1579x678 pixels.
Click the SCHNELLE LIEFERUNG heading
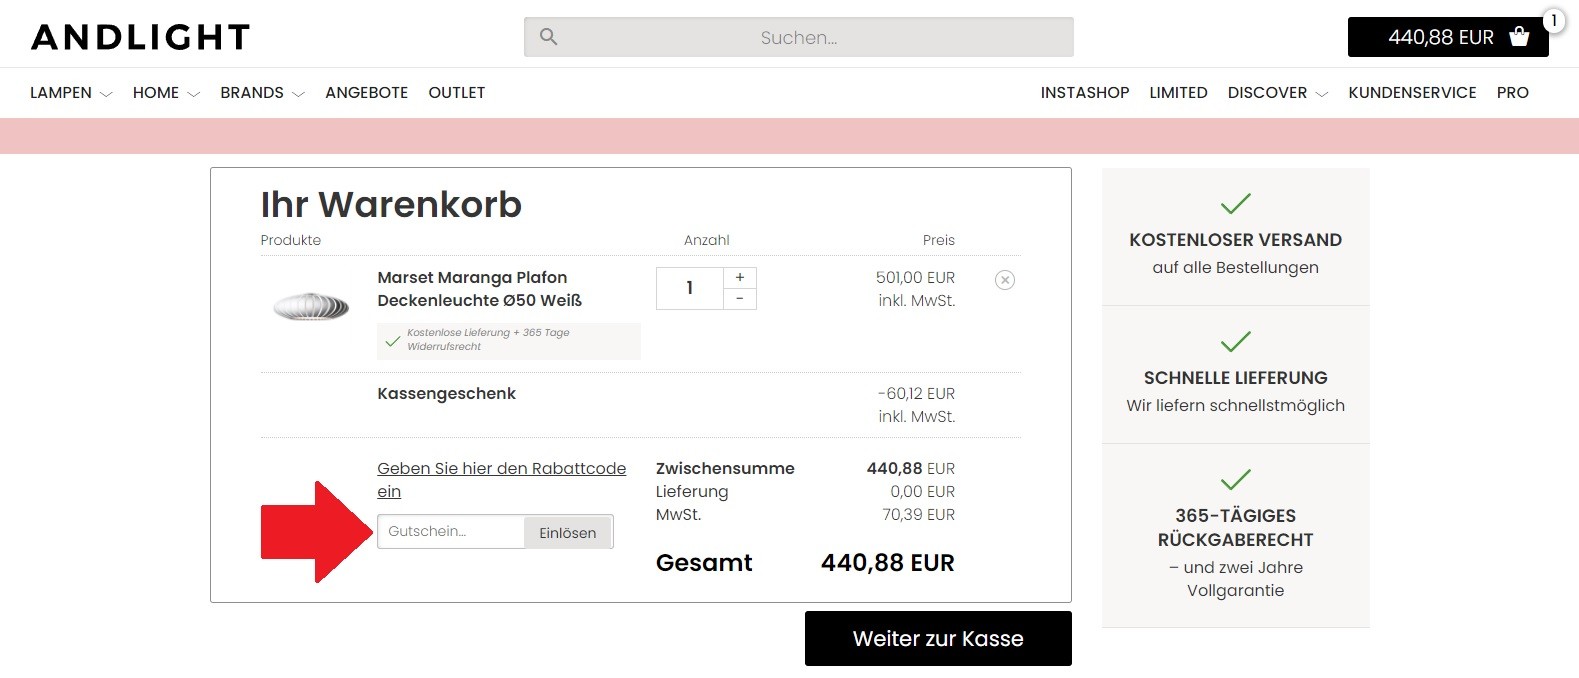pyautogui.click(x=1236, y=378)
